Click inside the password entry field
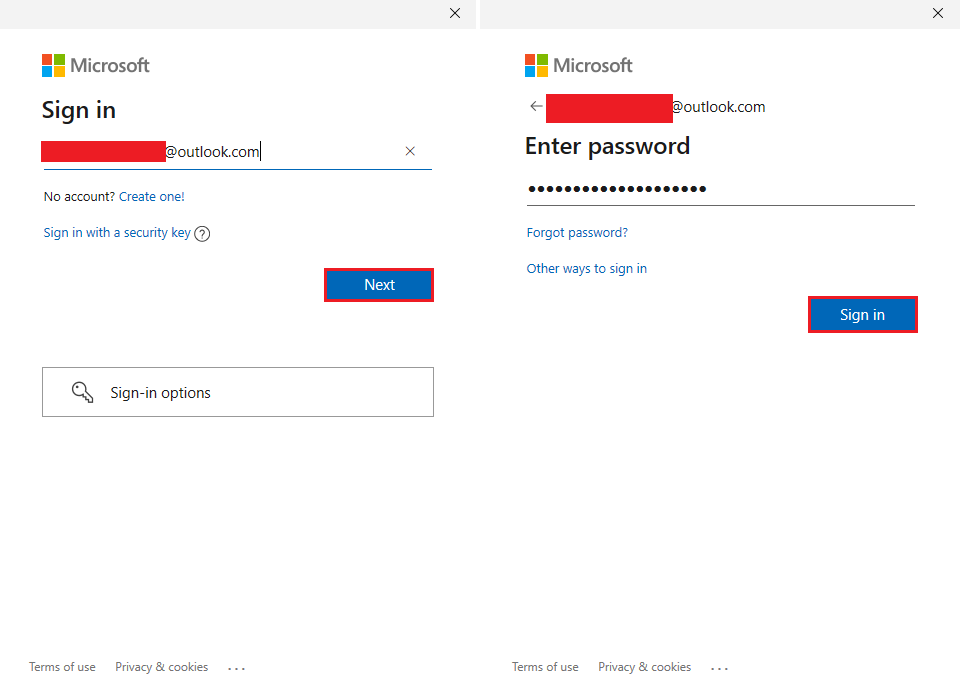Image resolution: width=960 pixels, height=691 pixels. click(700, 189)
